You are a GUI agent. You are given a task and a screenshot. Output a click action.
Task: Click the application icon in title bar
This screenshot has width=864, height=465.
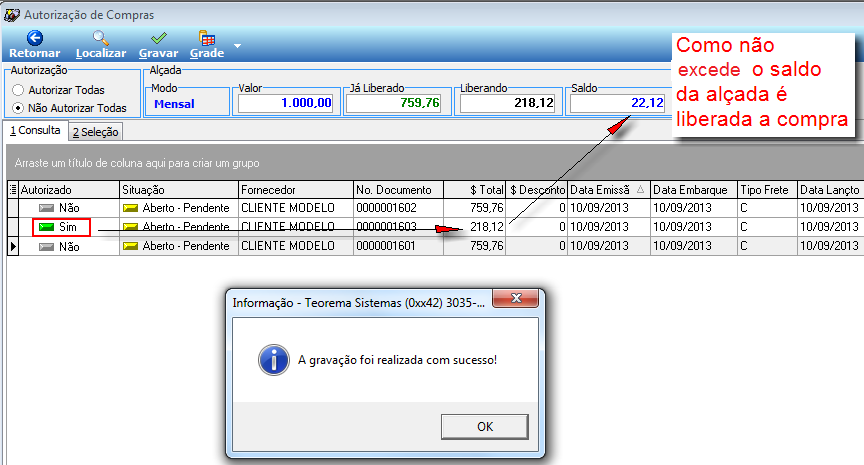[x=12, y=15]
